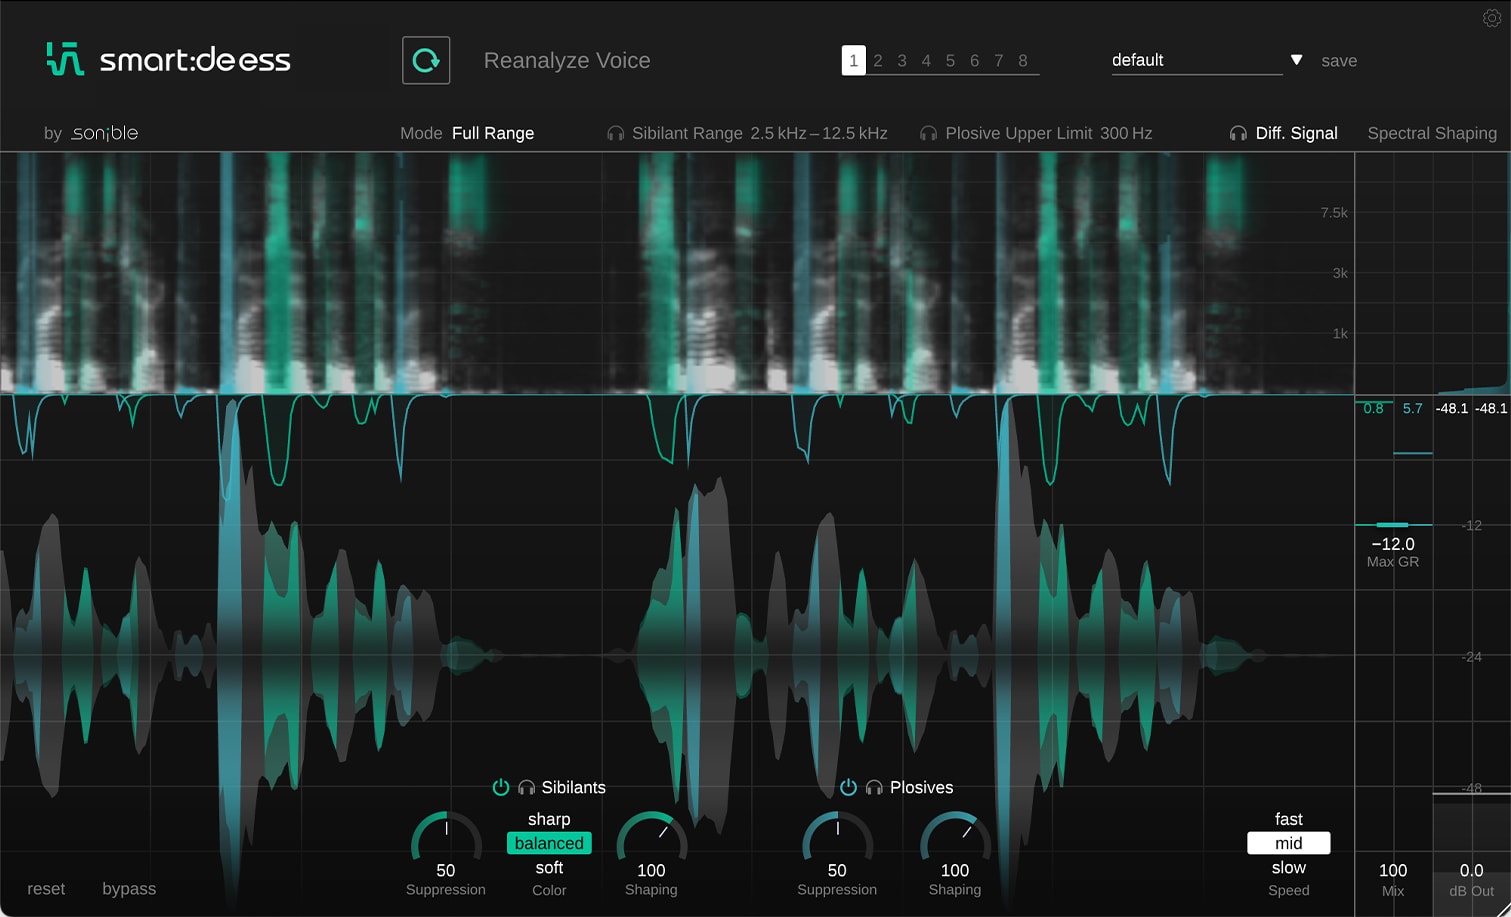Image resolution: width=1511 pixels, height=917 pixels.
Task: Select preset slot 1
Action: coord(853,60)
